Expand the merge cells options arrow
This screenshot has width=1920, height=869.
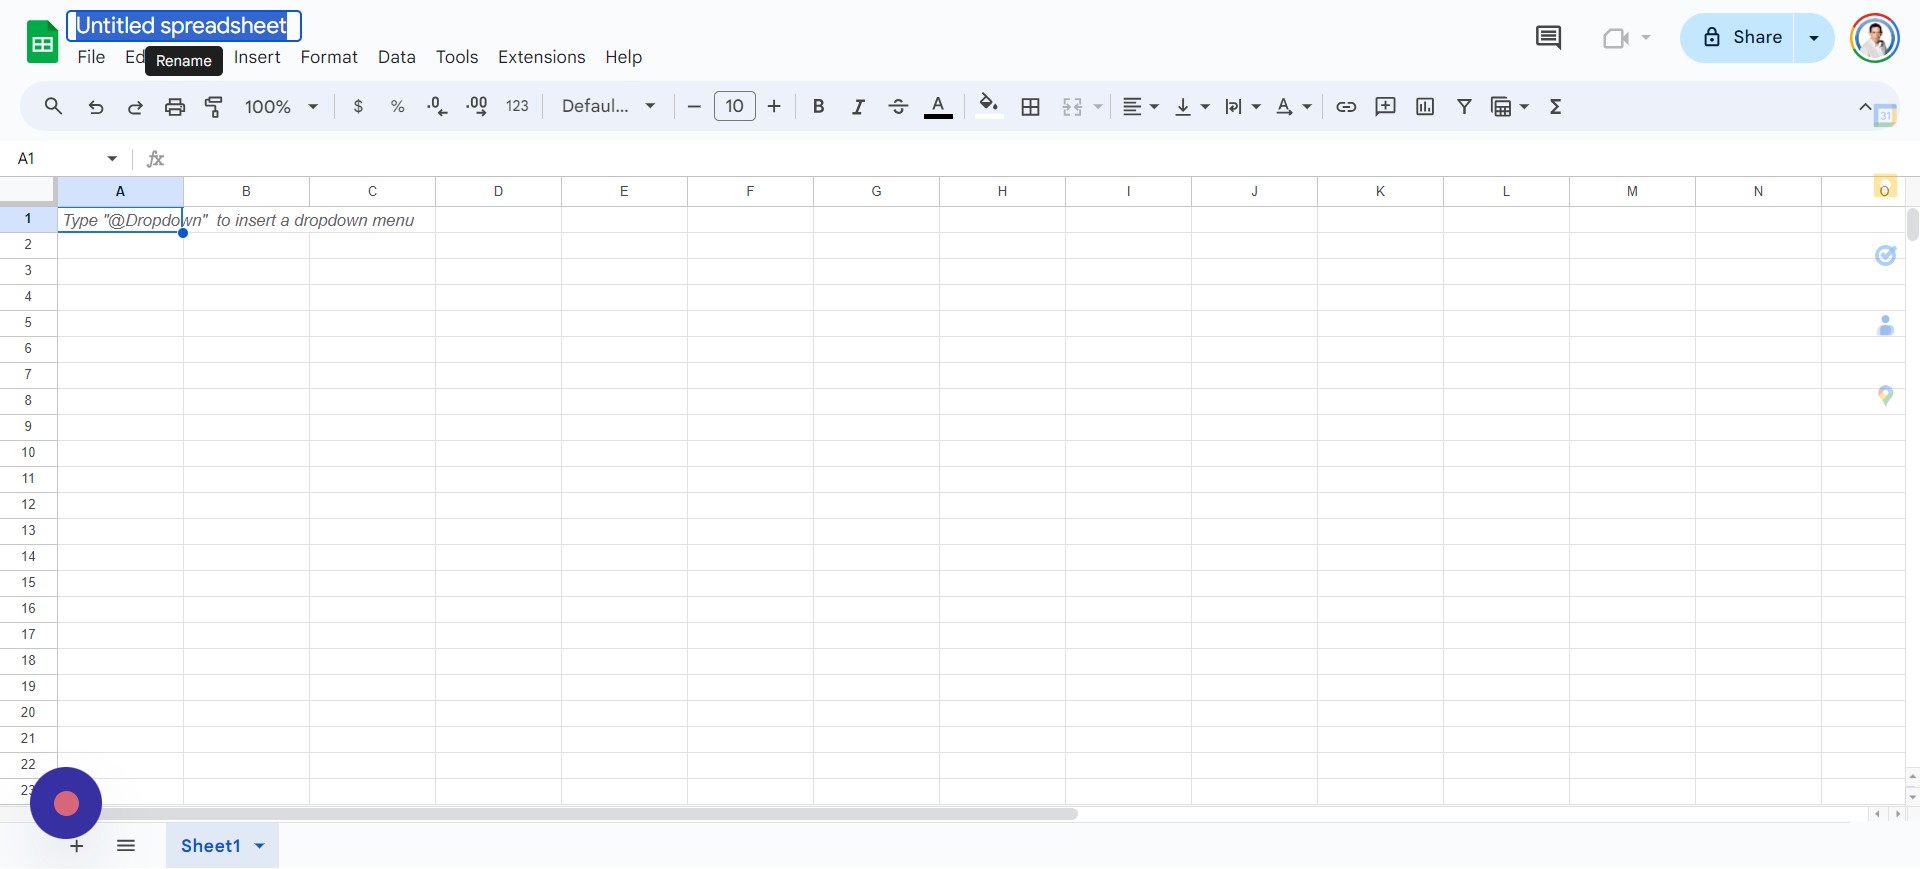click(x=1098, y=107)
